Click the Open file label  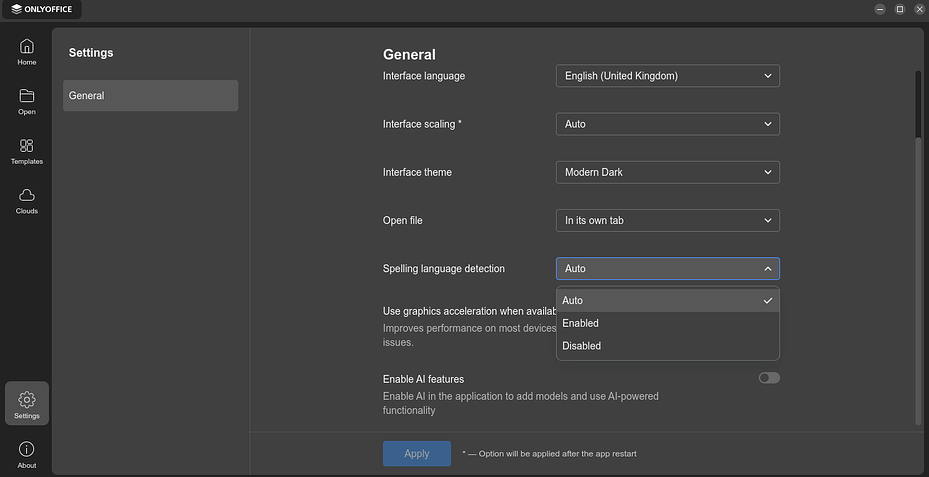pos(402,220)
